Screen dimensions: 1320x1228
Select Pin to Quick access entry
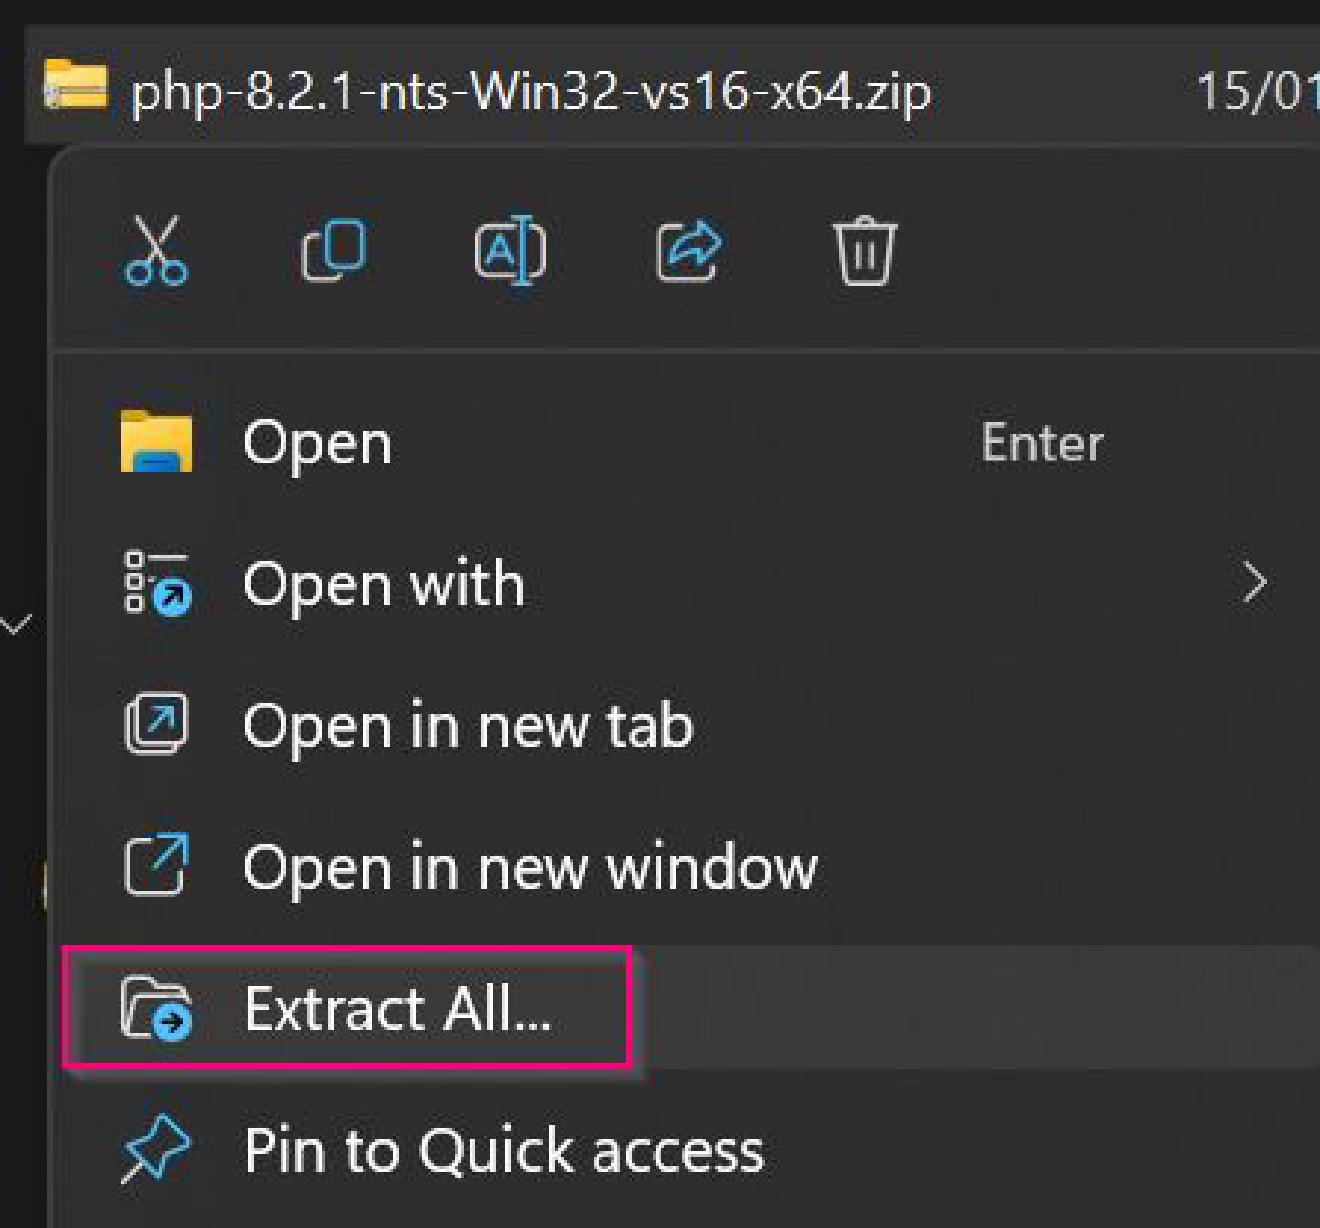(505, 1150)
